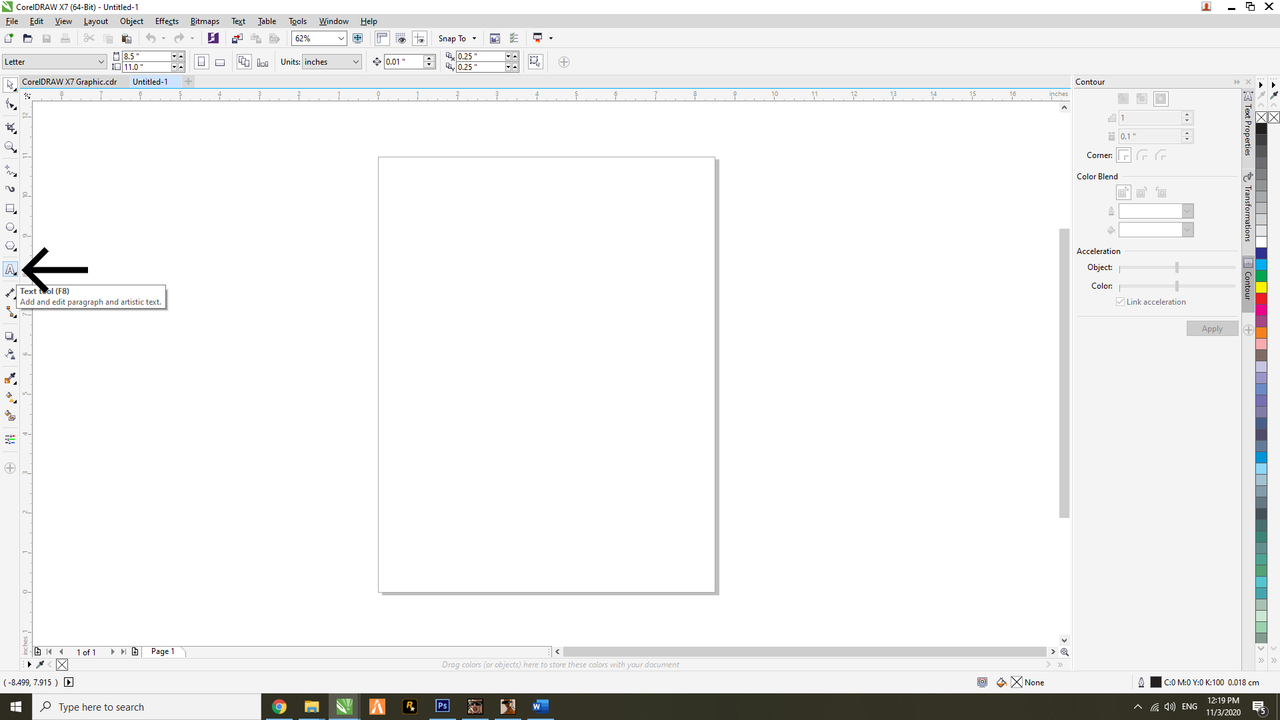This screenshot has width=1280, height=720.
Task: Open the Bitmaps menu
Action: [204, 21]
